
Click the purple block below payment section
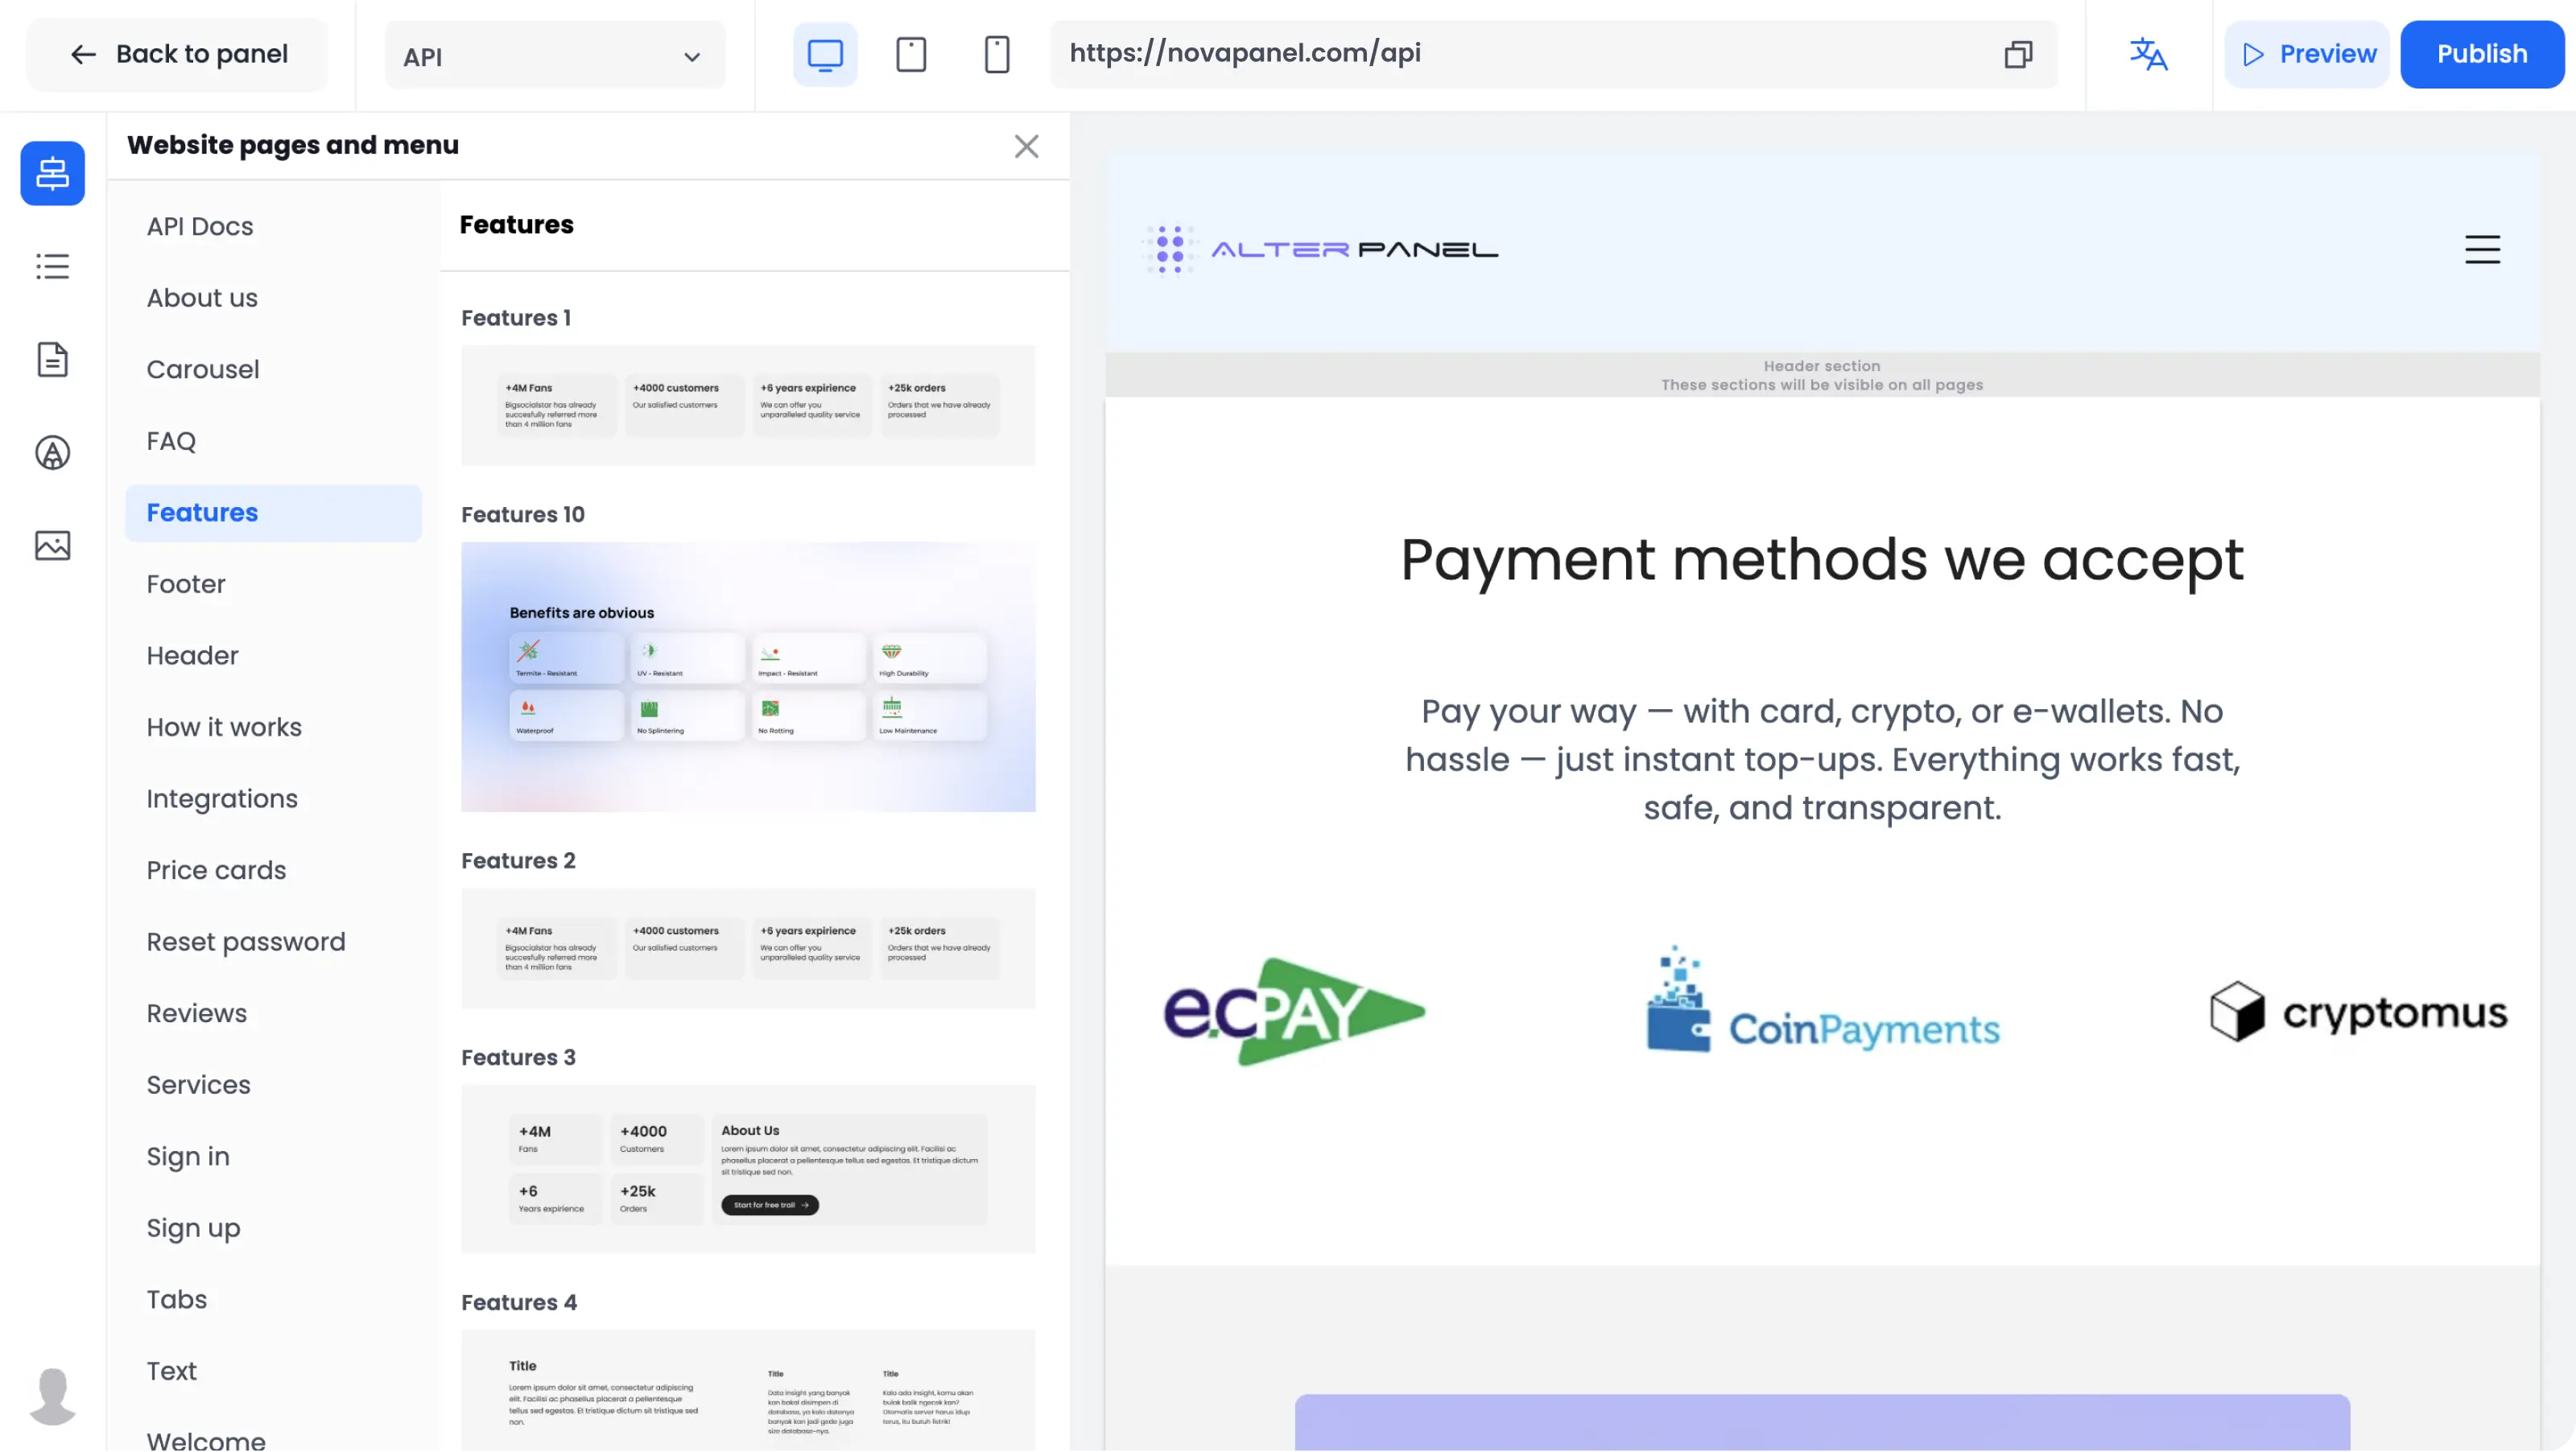click(1822, 1423)
